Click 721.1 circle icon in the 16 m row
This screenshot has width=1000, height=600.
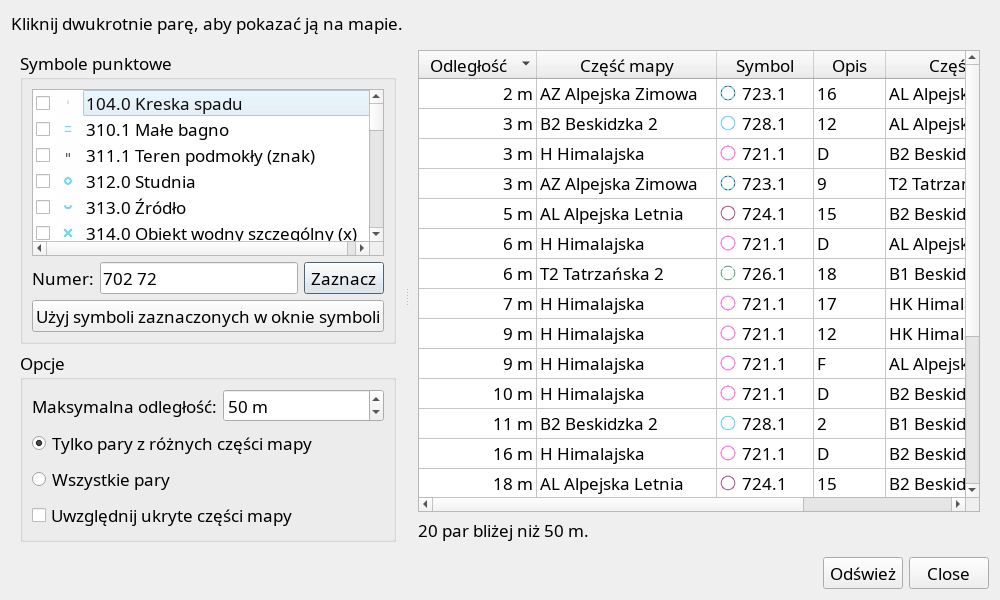(x=728, y=453)
